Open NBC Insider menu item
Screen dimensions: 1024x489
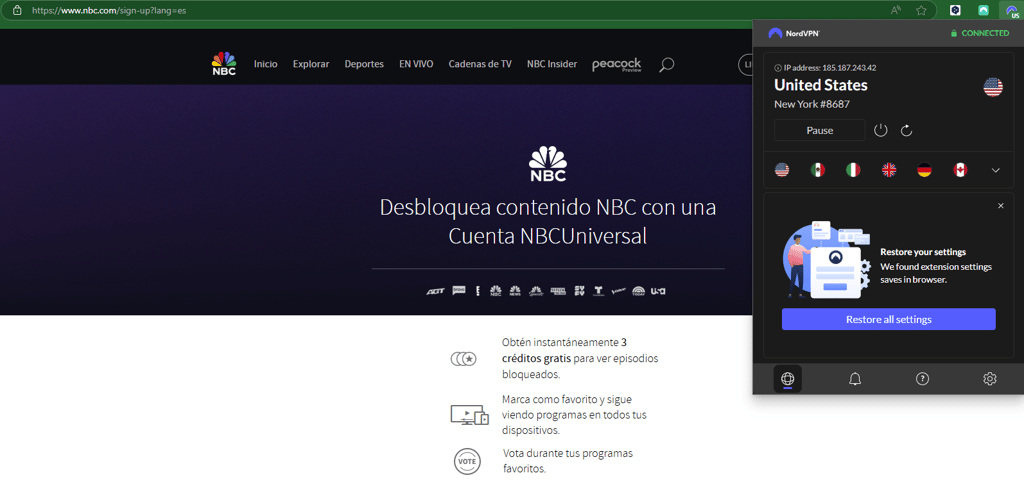click(552, 64)
